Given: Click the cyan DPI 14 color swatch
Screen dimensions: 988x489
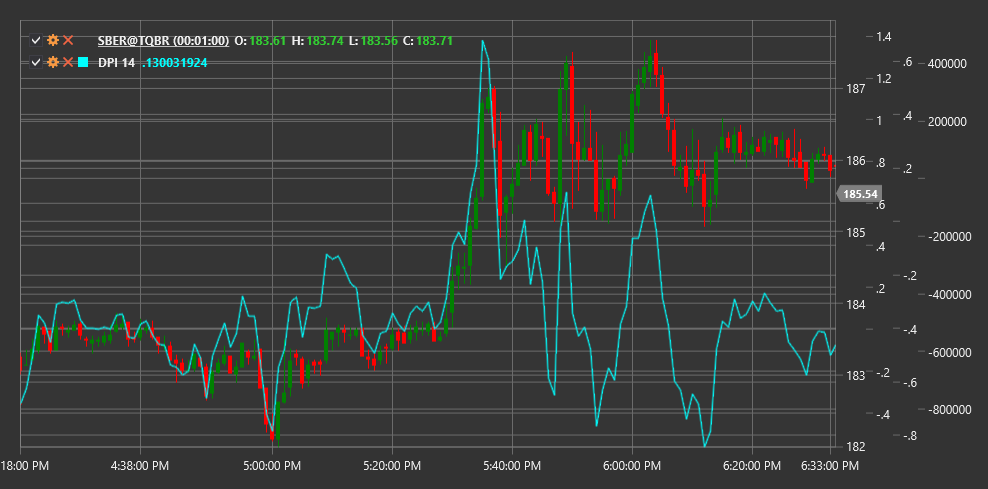Looking at the screenshot, I should pos(83,62).
